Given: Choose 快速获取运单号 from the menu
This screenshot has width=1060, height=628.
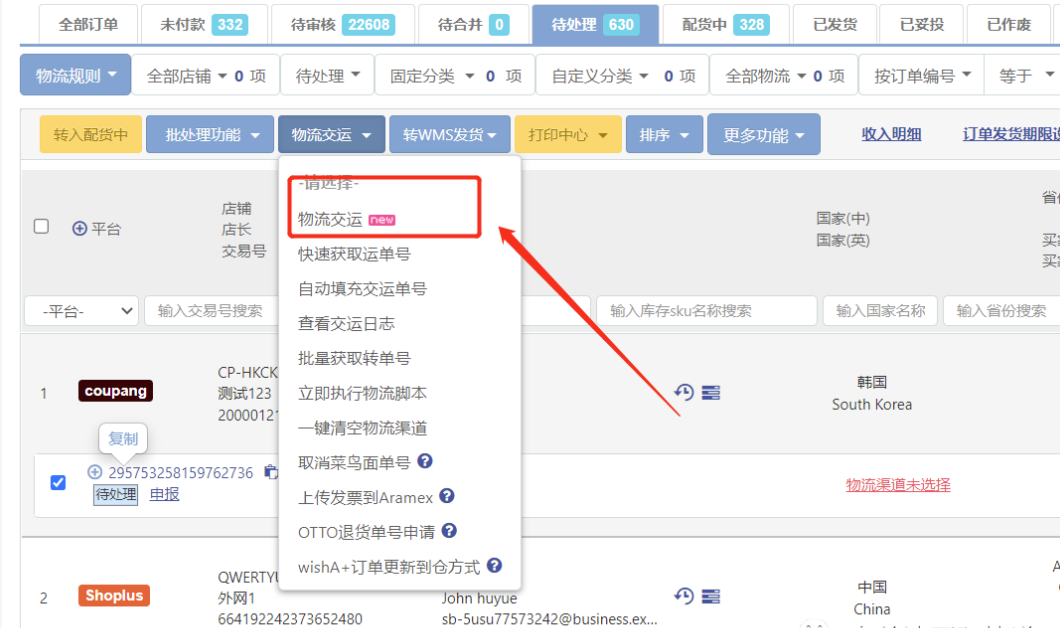Looking at the screenshot, I should pos(354,254).
